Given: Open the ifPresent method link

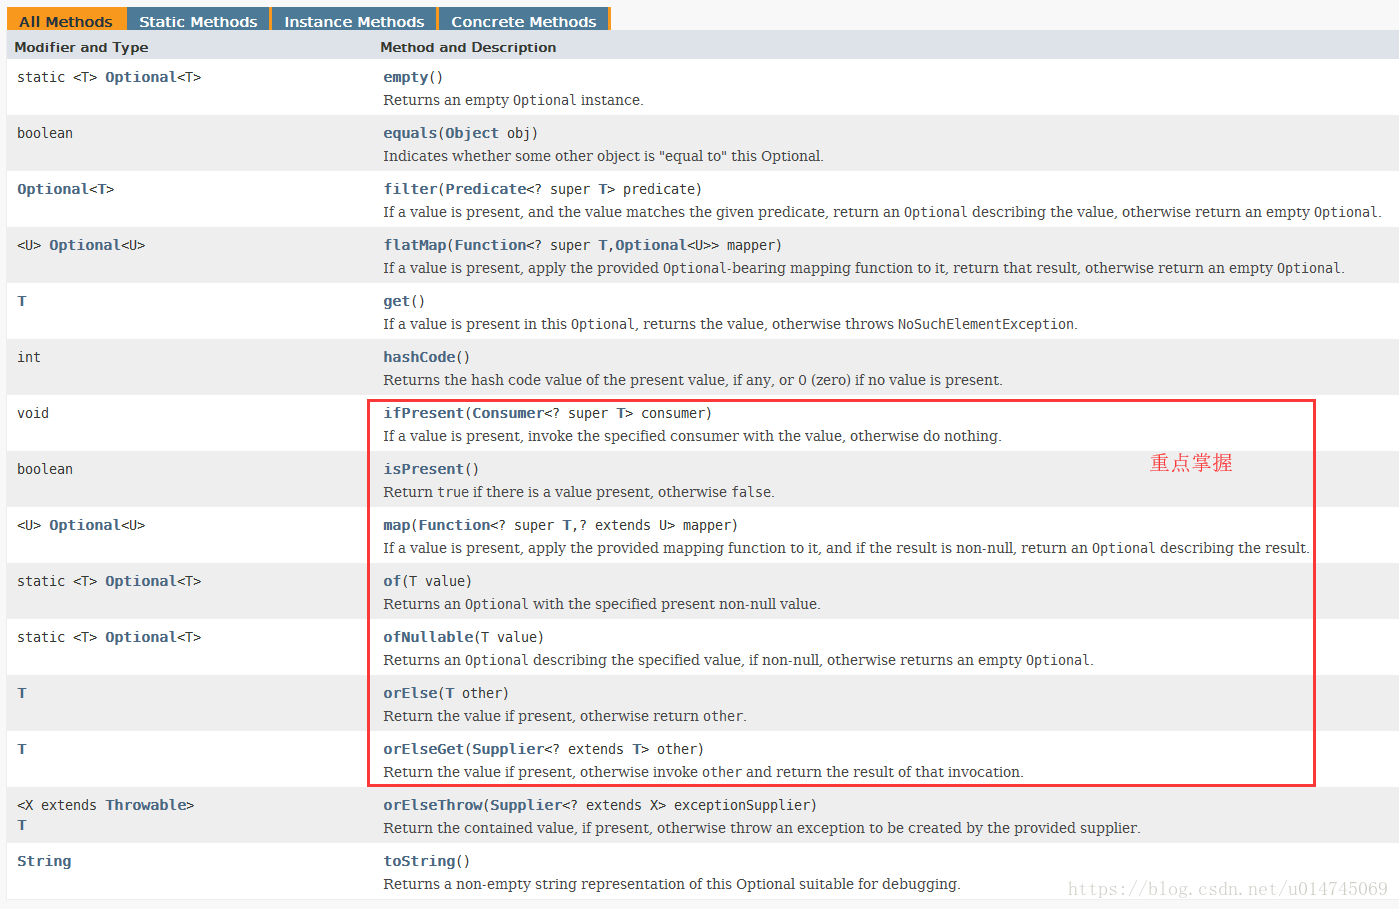Looking at the screenshot, I should tap(423, 413).
